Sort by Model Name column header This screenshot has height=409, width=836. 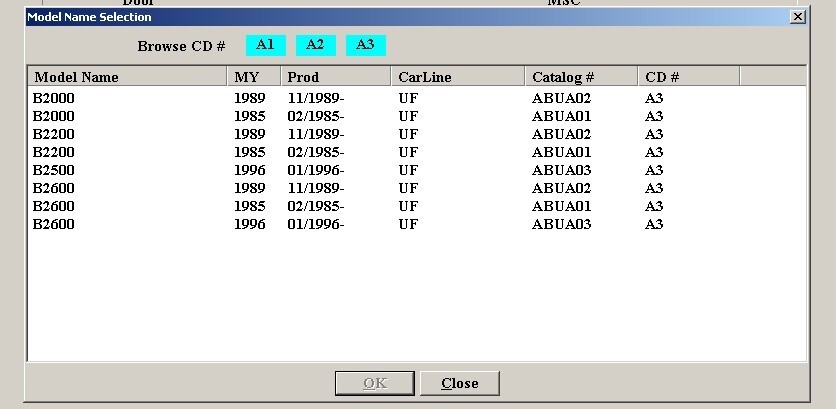(x=127, y=77)
